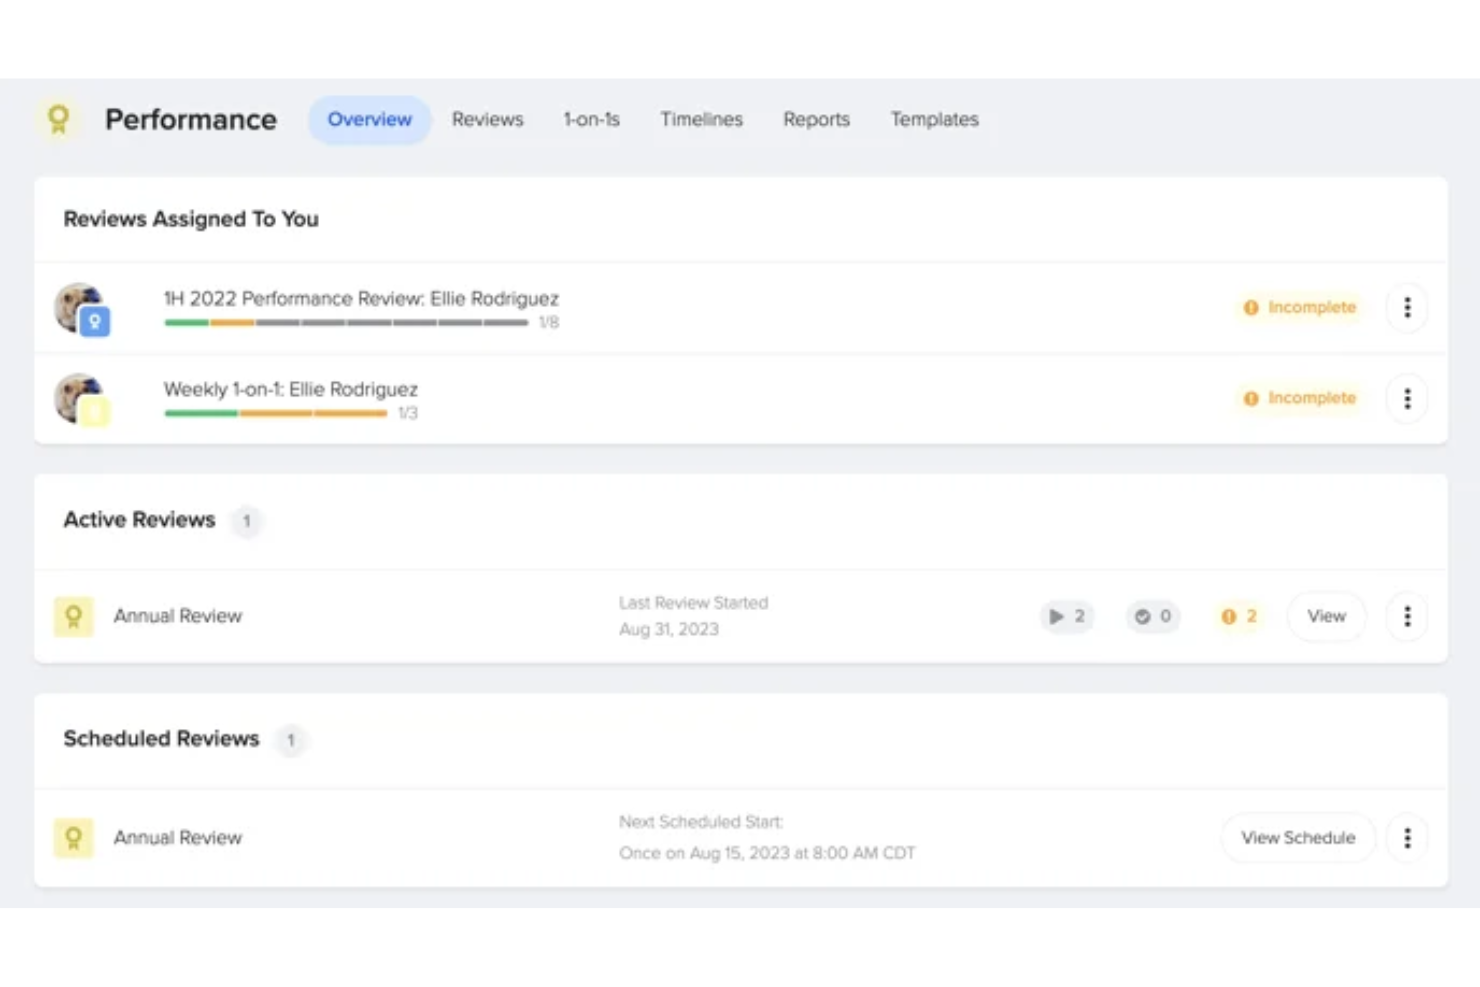The width and height of the screenshot is (1480, 987).
Task: Open View Schedule for Annual Review
Action: (1297, 838)
